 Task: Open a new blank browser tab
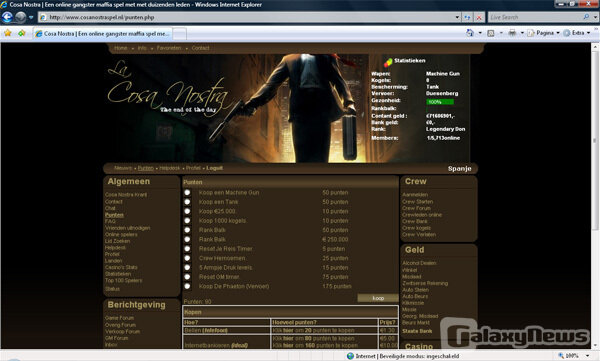[x=179, y=34]
